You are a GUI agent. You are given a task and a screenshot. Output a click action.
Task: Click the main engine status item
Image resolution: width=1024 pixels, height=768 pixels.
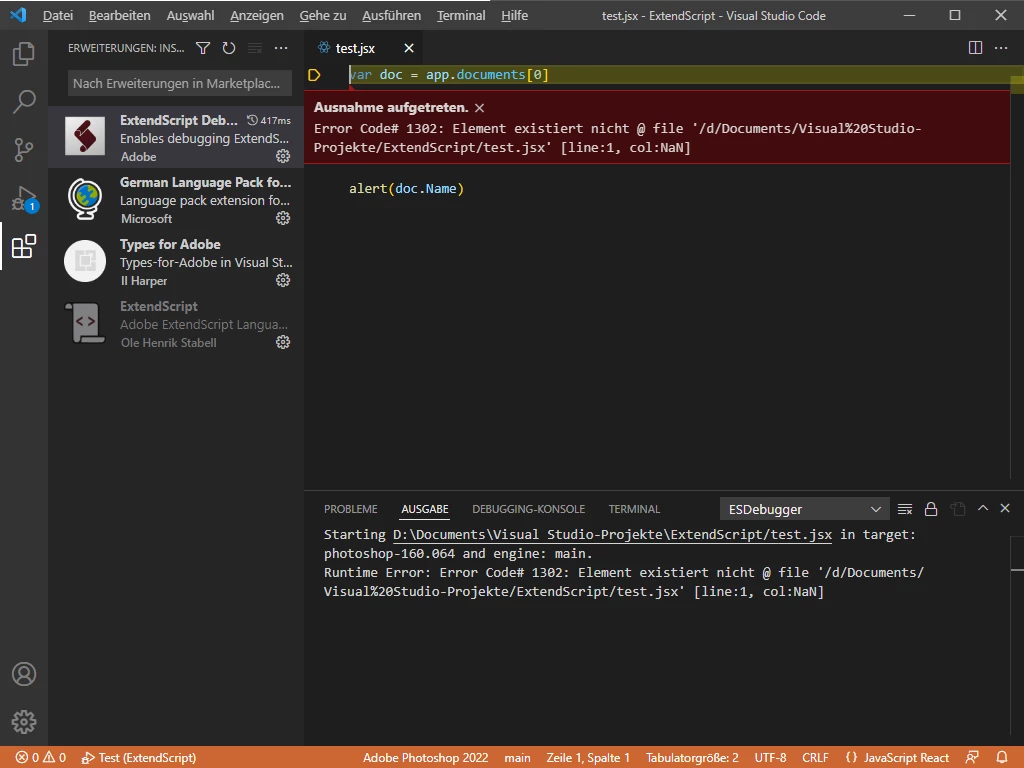517,758
